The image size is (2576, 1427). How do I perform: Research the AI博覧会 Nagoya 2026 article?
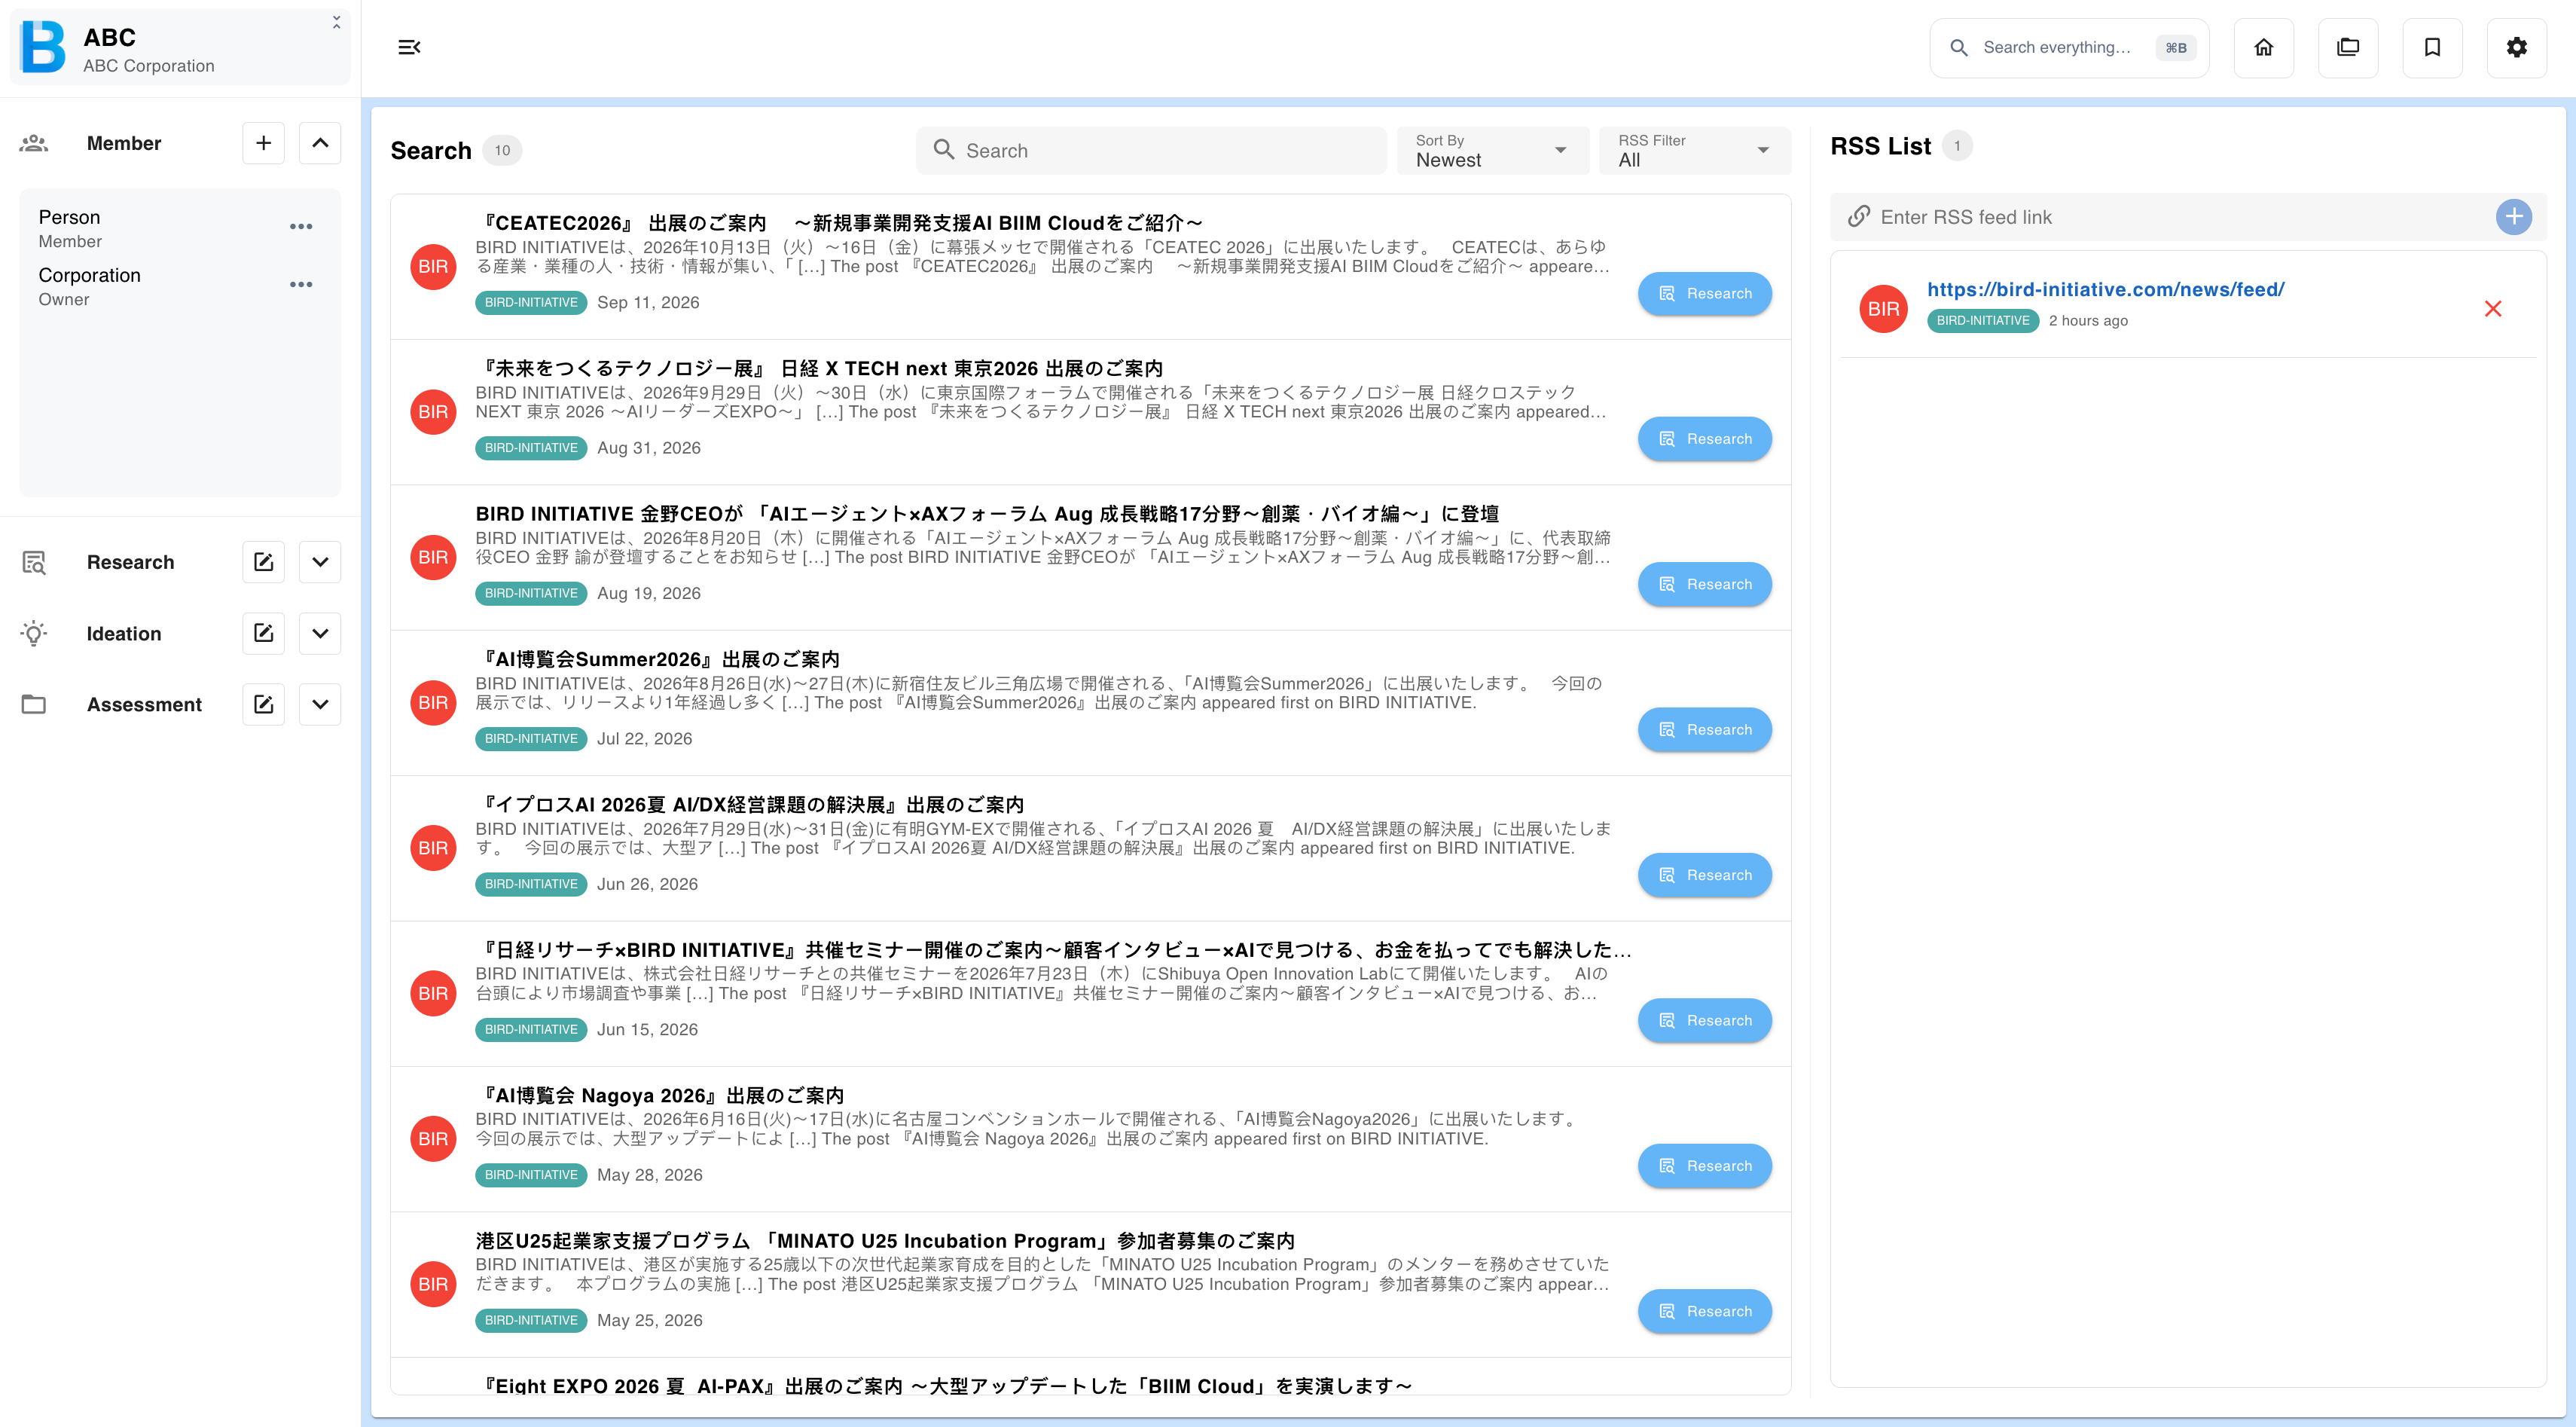(x=1704, y=1166)
